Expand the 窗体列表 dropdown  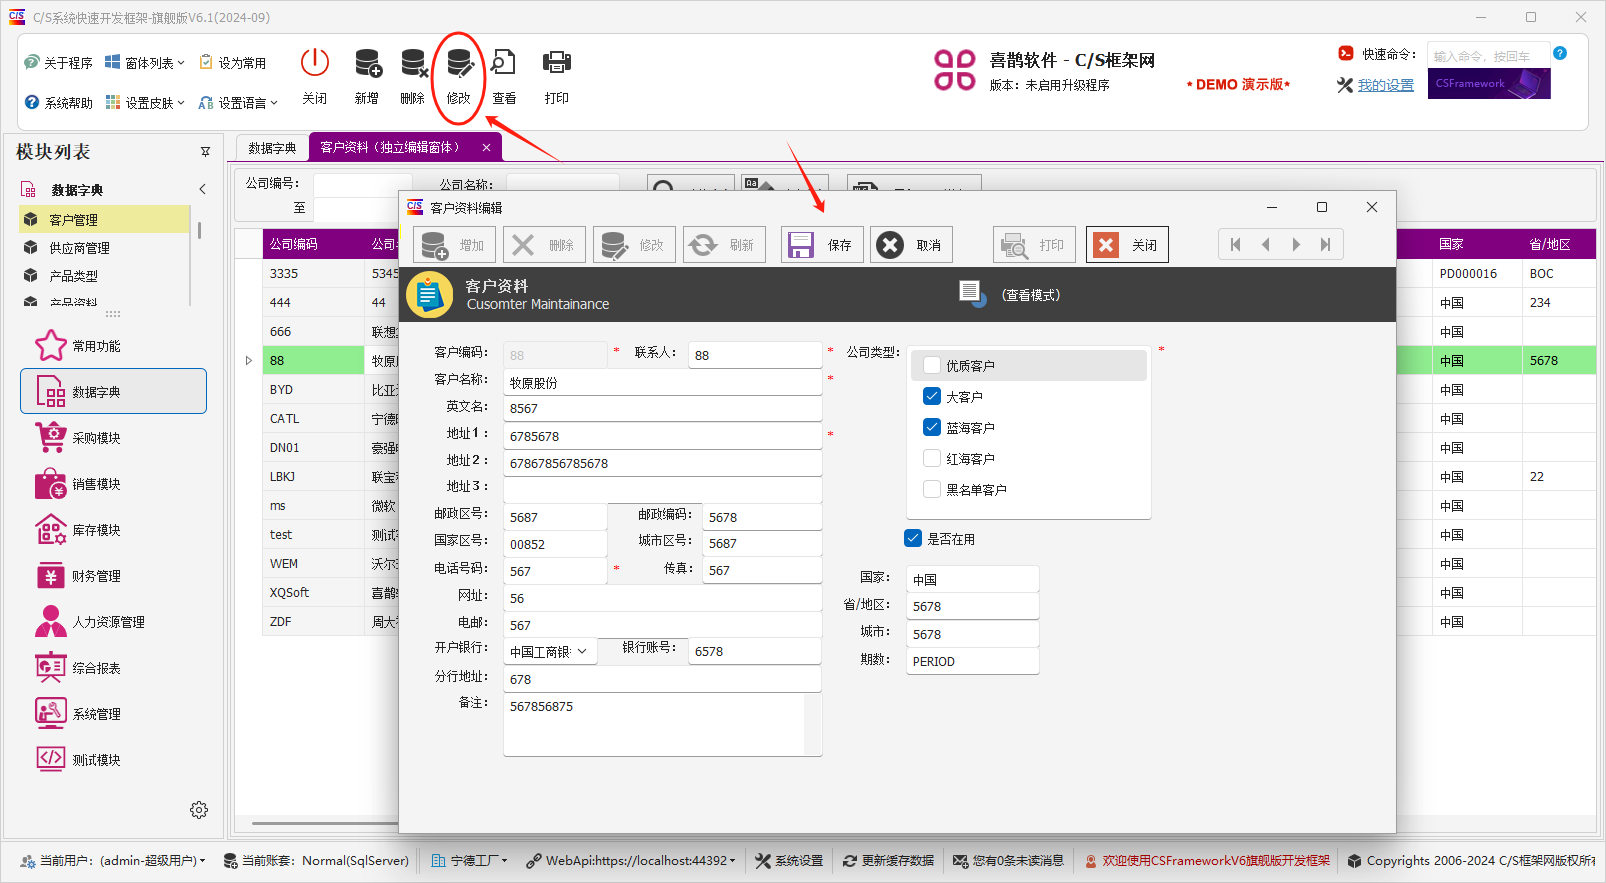145,63
